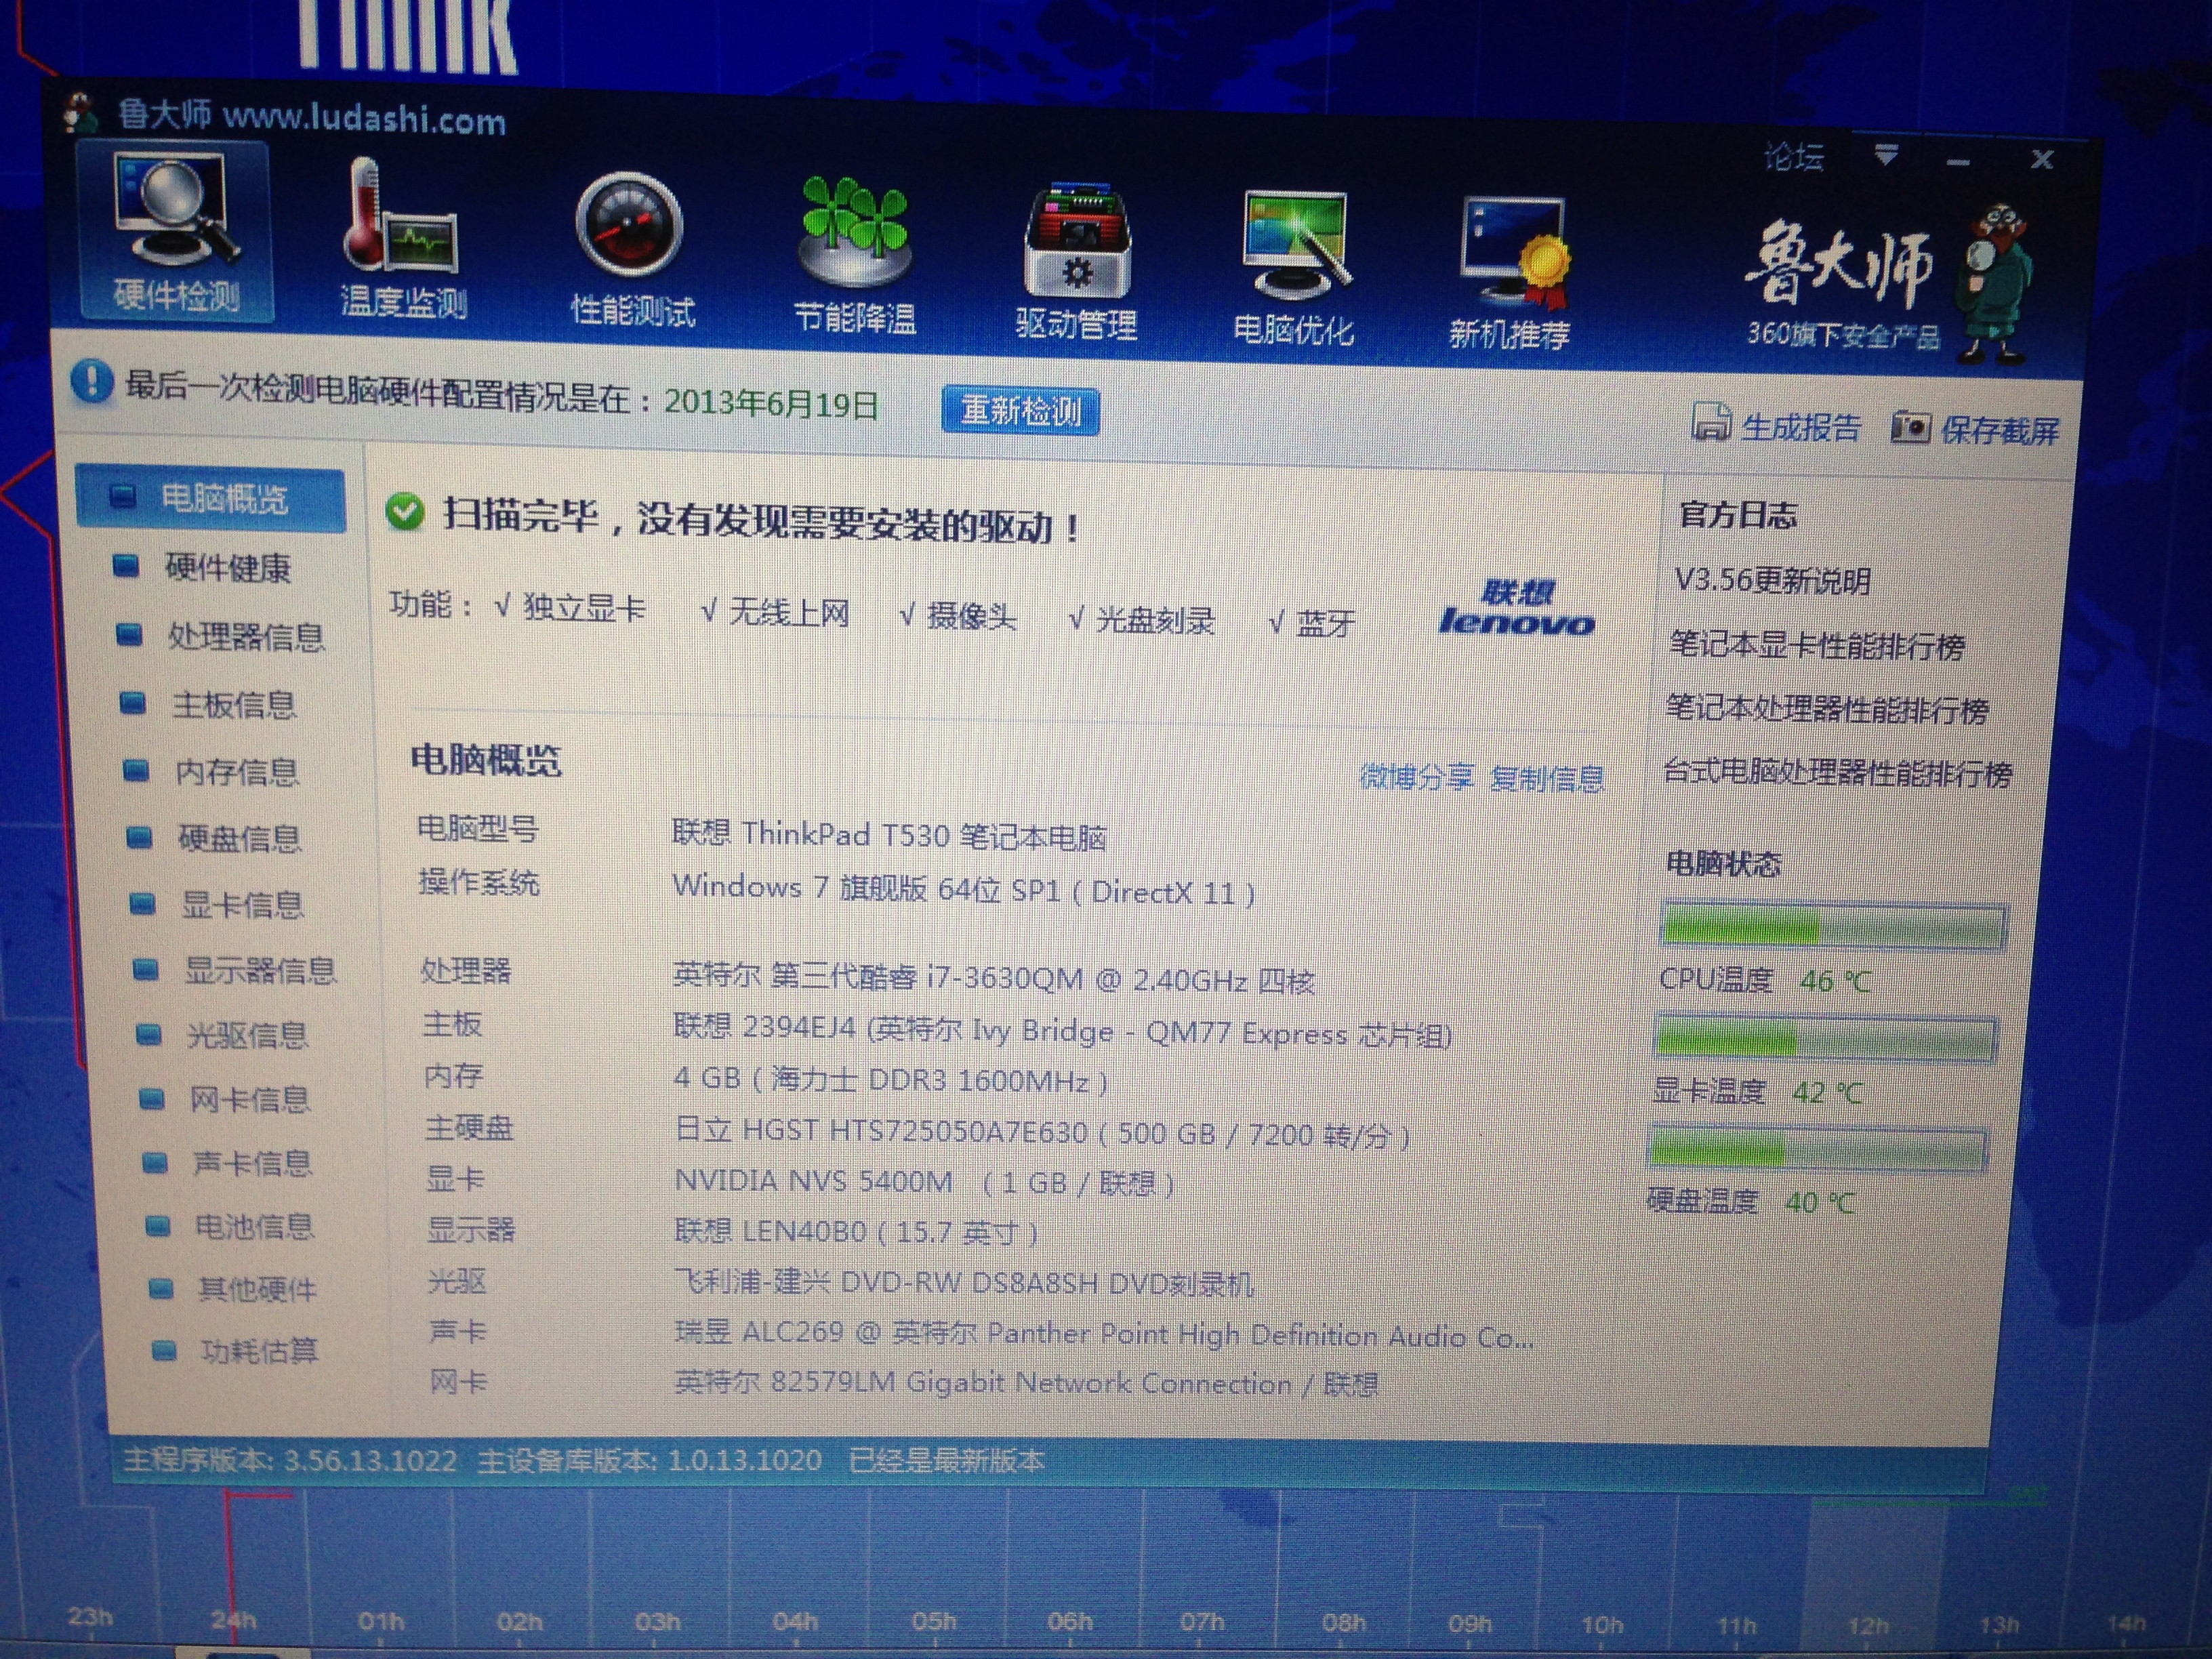2212x1659 pixels.
Task: Close the 鲁大师 window
Action: pos(2042,159)
